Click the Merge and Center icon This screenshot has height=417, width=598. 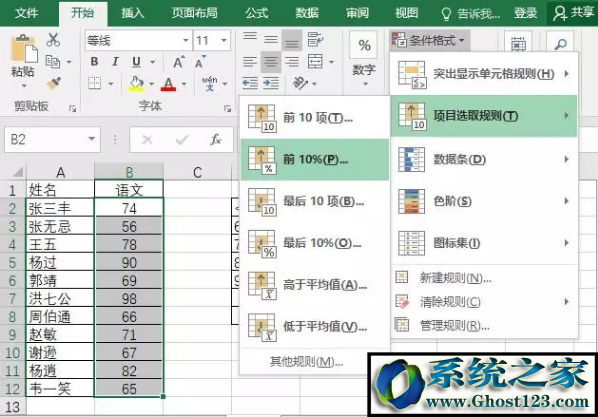pyautogui.click(x=315, y=61)
